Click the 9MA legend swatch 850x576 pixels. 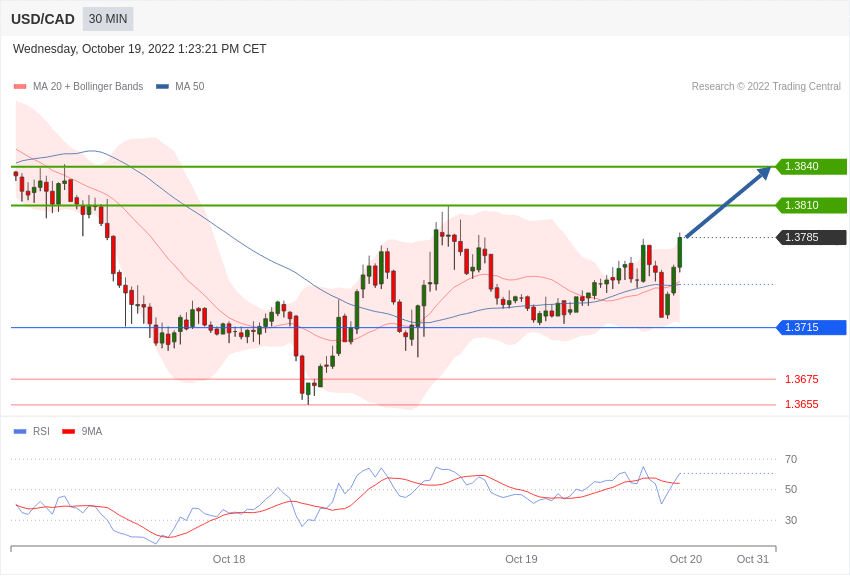click(68, 432)
